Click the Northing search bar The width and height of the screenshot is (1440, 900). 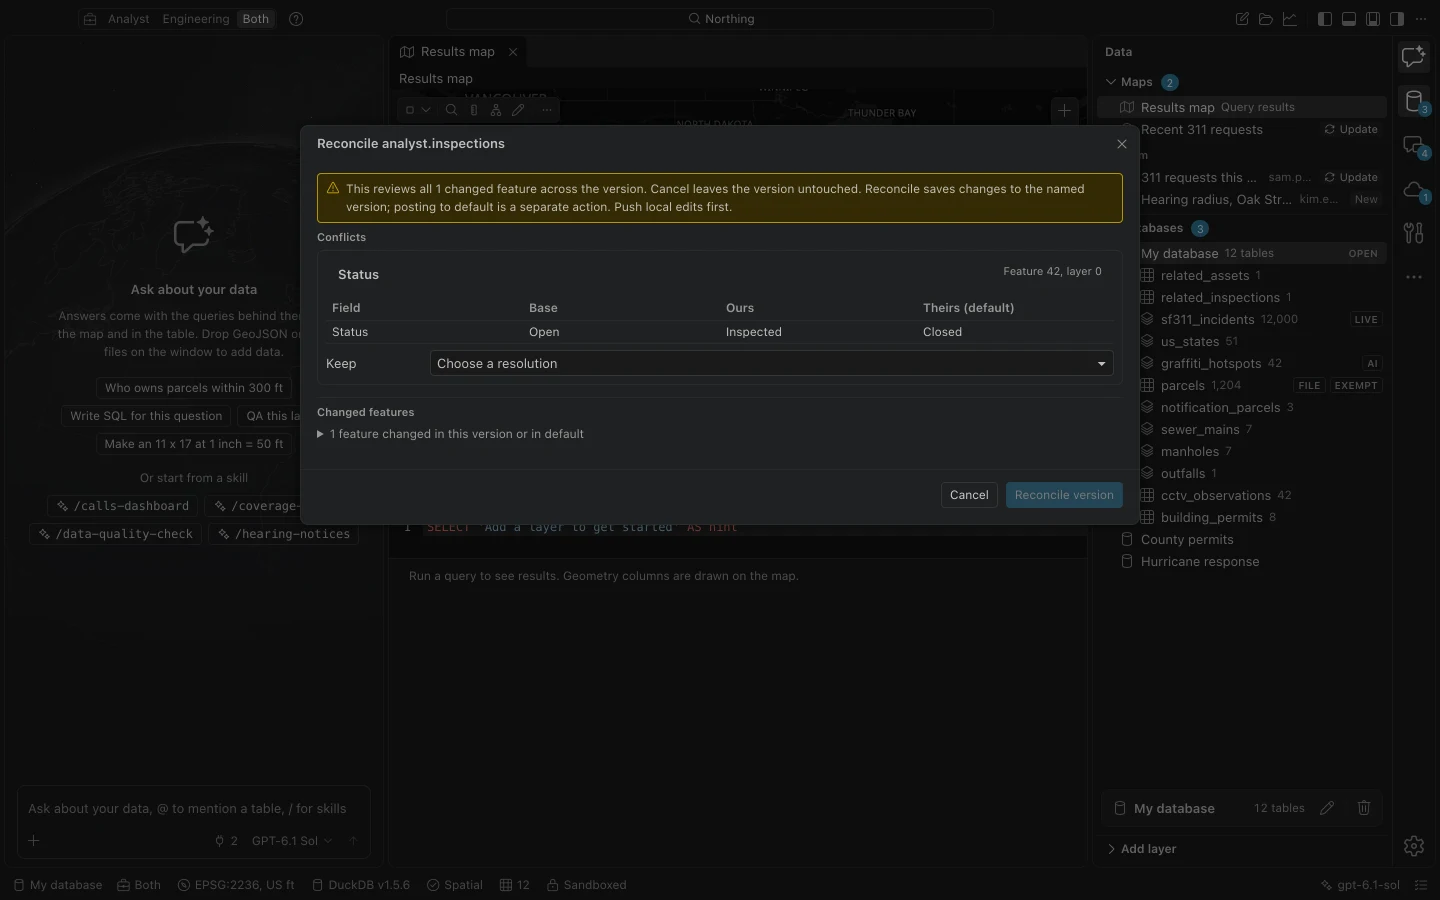[x=720, y=19]
